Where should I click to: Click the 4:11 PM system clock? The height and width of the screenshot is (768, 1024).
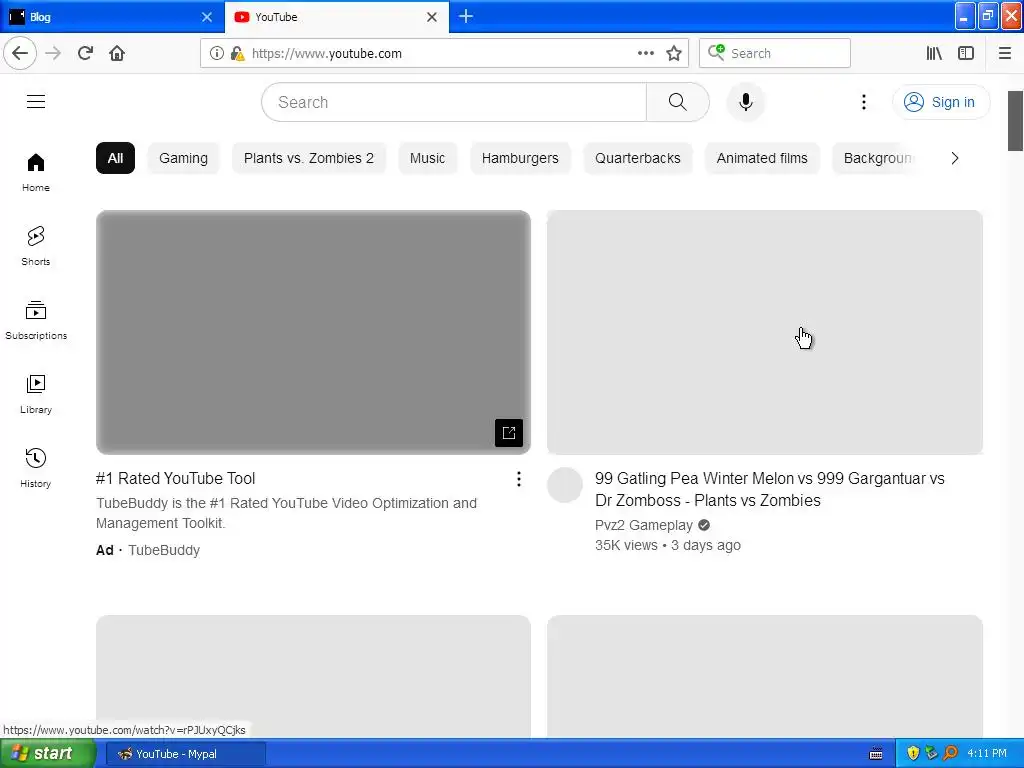coord(987,754)
